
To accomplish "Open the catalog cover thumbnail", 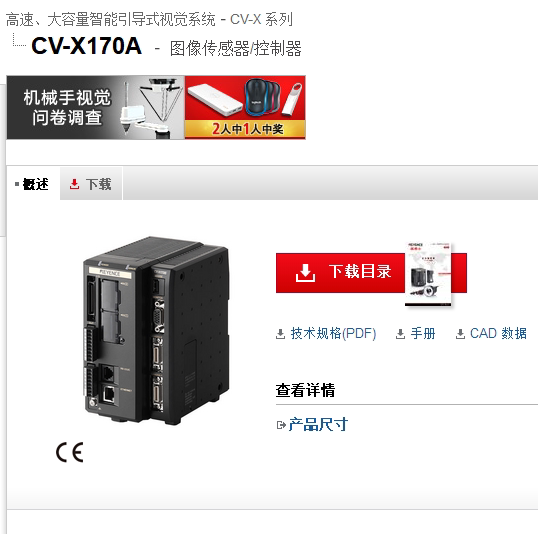I will tap(429, 274).
